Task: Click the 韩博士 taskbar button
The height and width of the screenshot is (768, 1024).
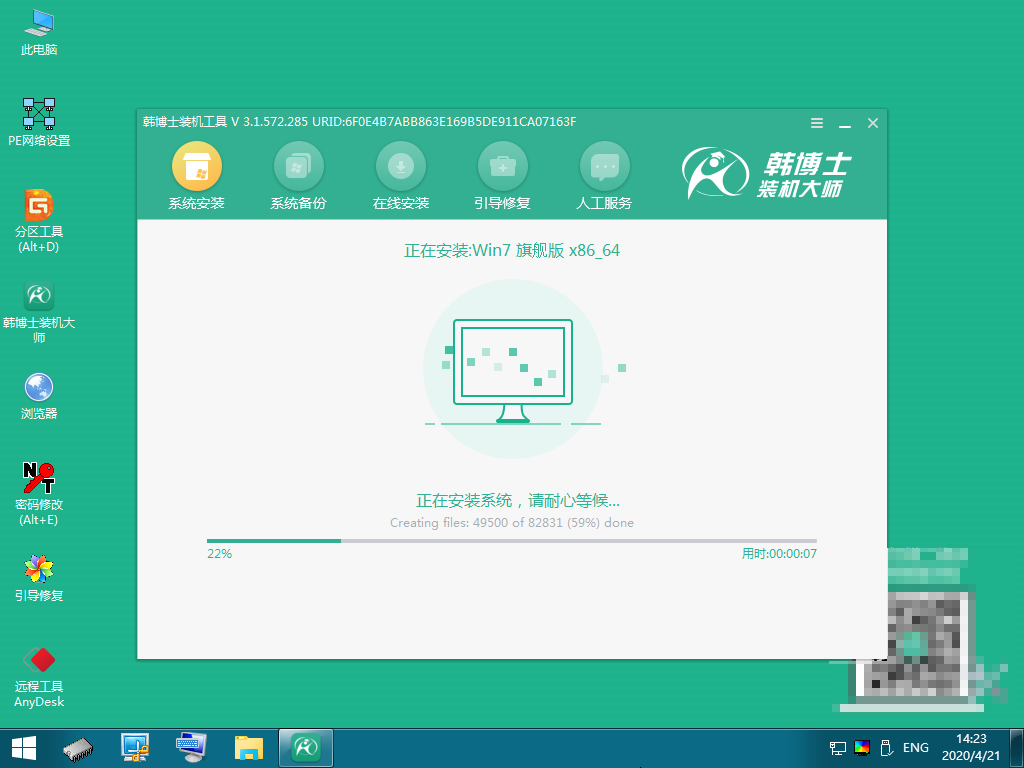Action: (x=306, y=748)
